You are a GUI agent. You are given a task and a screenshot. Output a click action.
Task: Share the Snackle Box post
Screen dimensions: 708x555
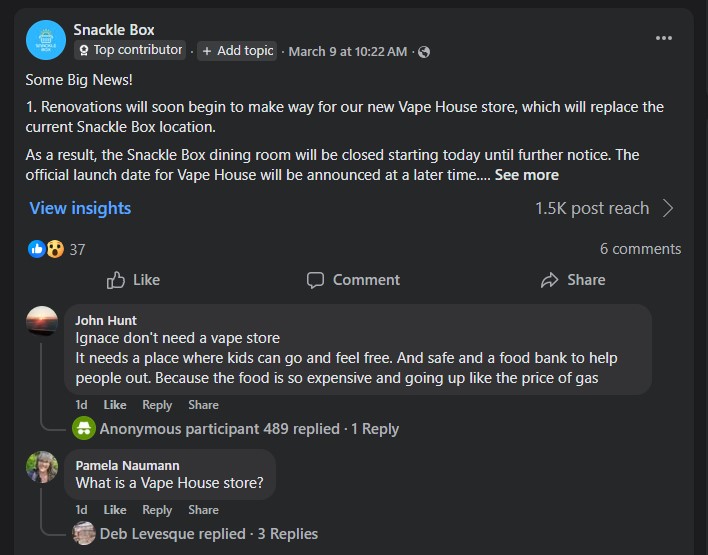pos(572,280)
